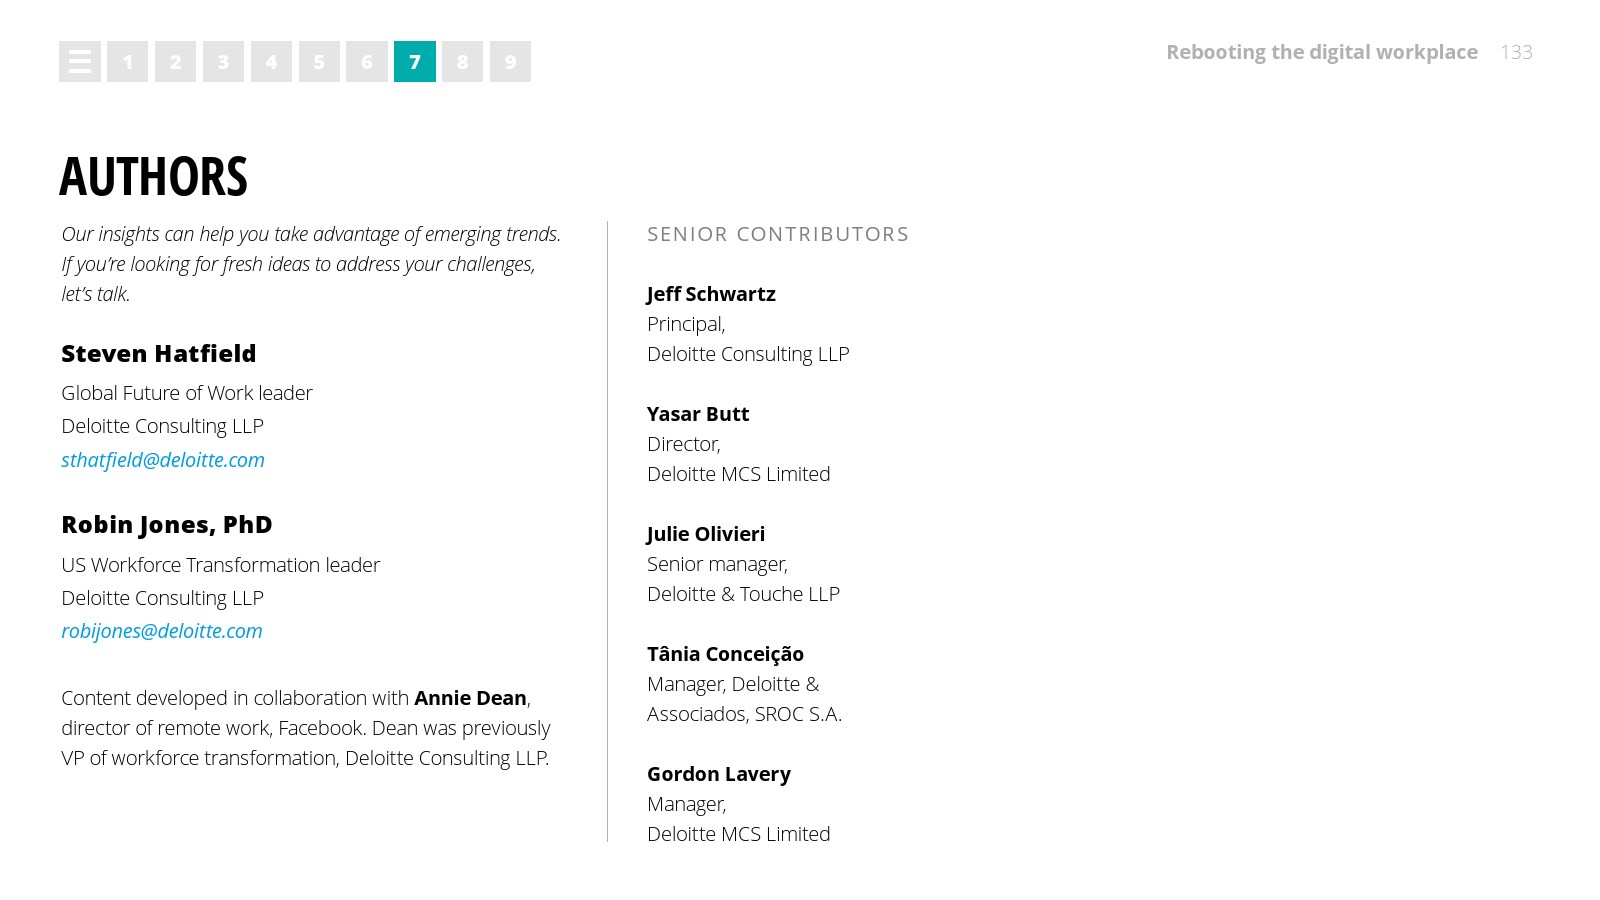Click page number 133
1600x900 pixels.
coord(1516,52)
